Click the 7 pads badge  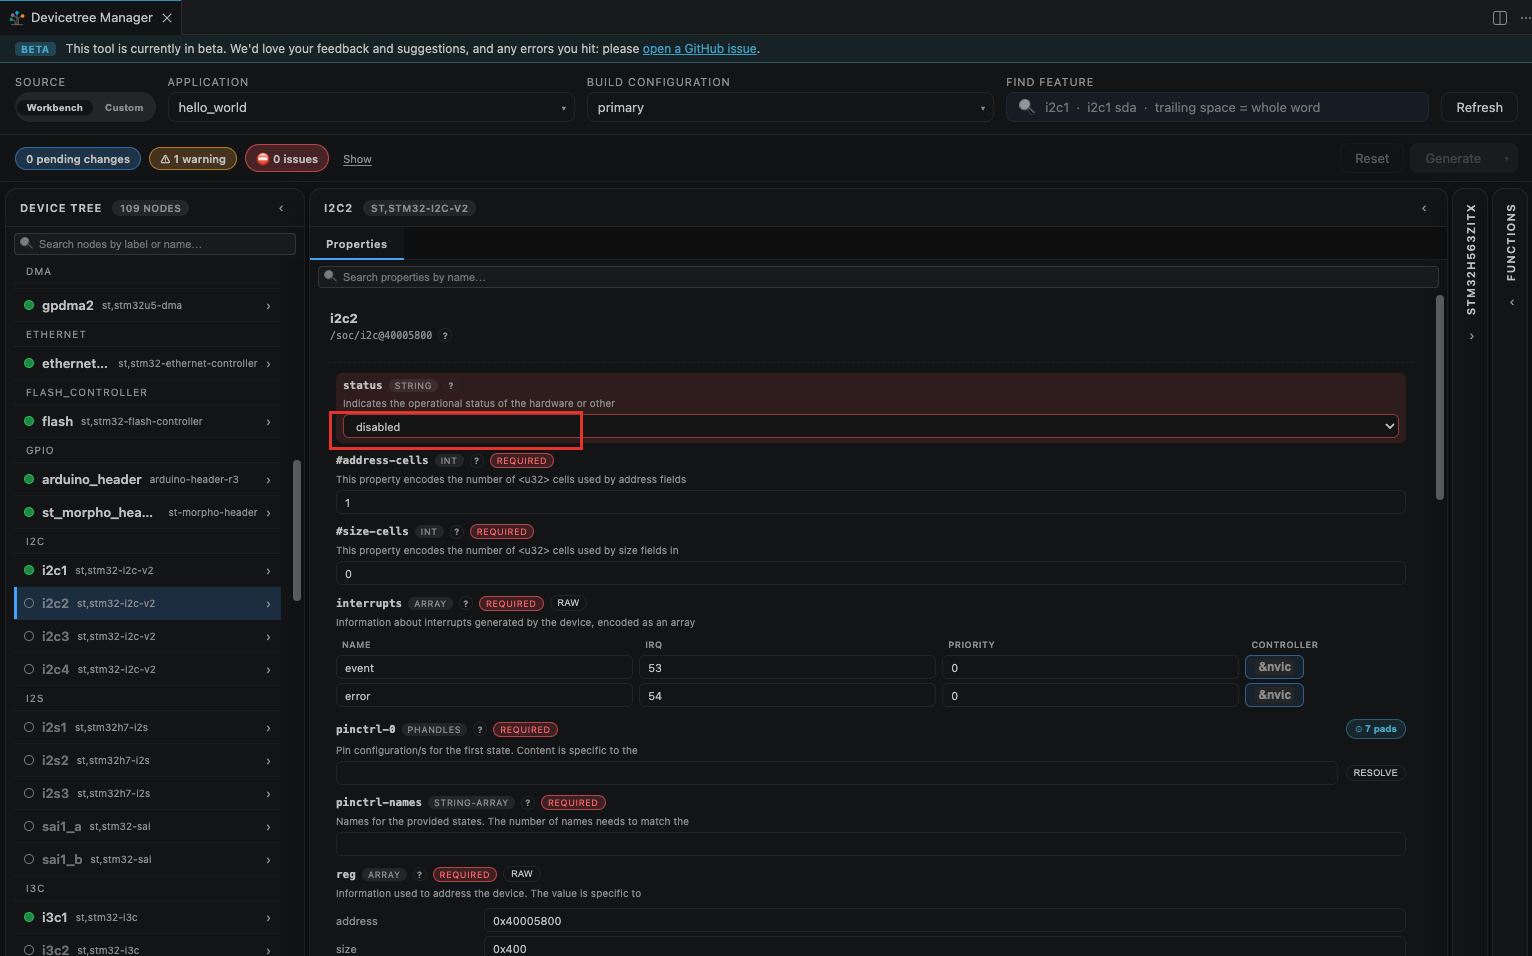(1376, 729)
